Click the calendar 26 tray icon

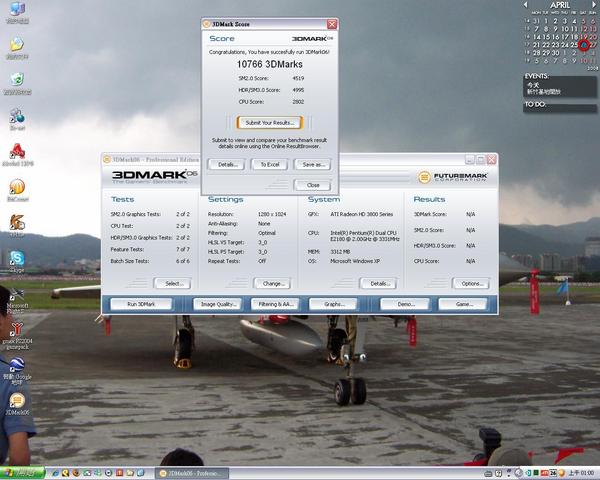(553, 473)
